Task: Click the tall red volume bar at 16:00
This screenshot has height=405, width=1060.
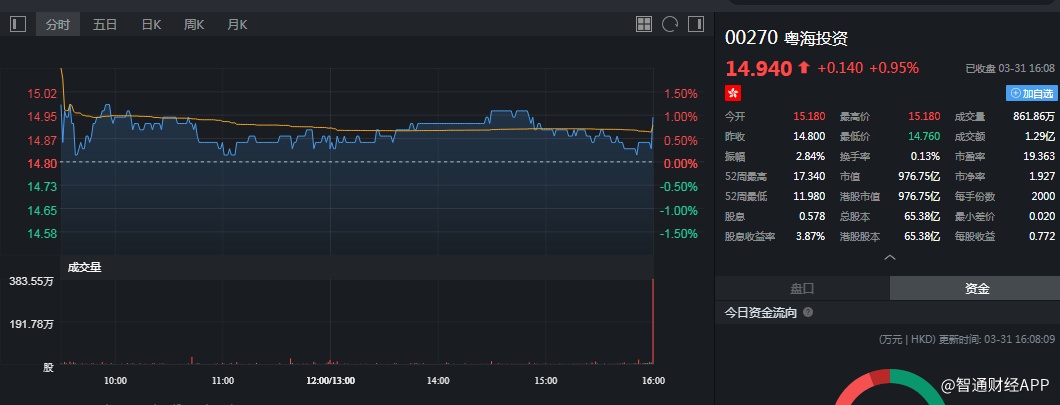Action: tap(652, 320)
